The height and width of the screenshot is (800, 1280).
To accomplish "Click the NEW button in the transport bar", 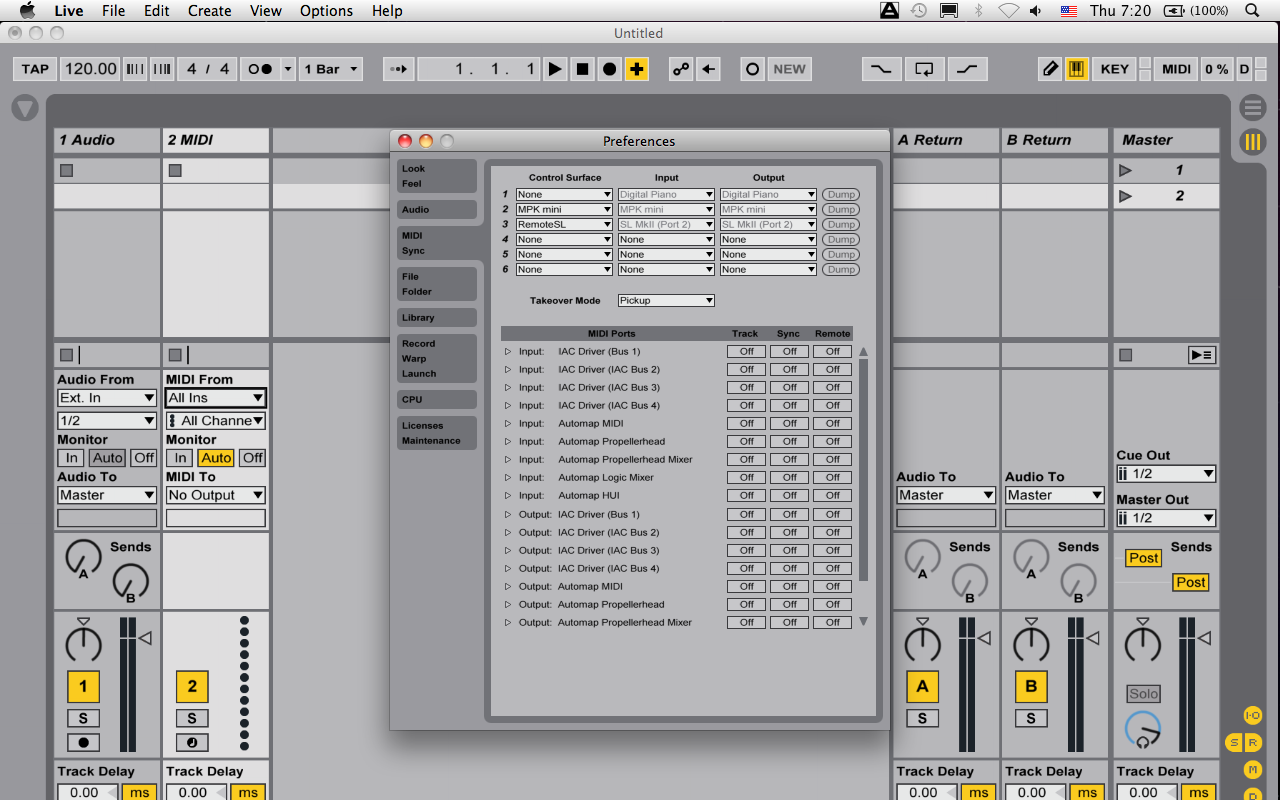I will point(789,69).
